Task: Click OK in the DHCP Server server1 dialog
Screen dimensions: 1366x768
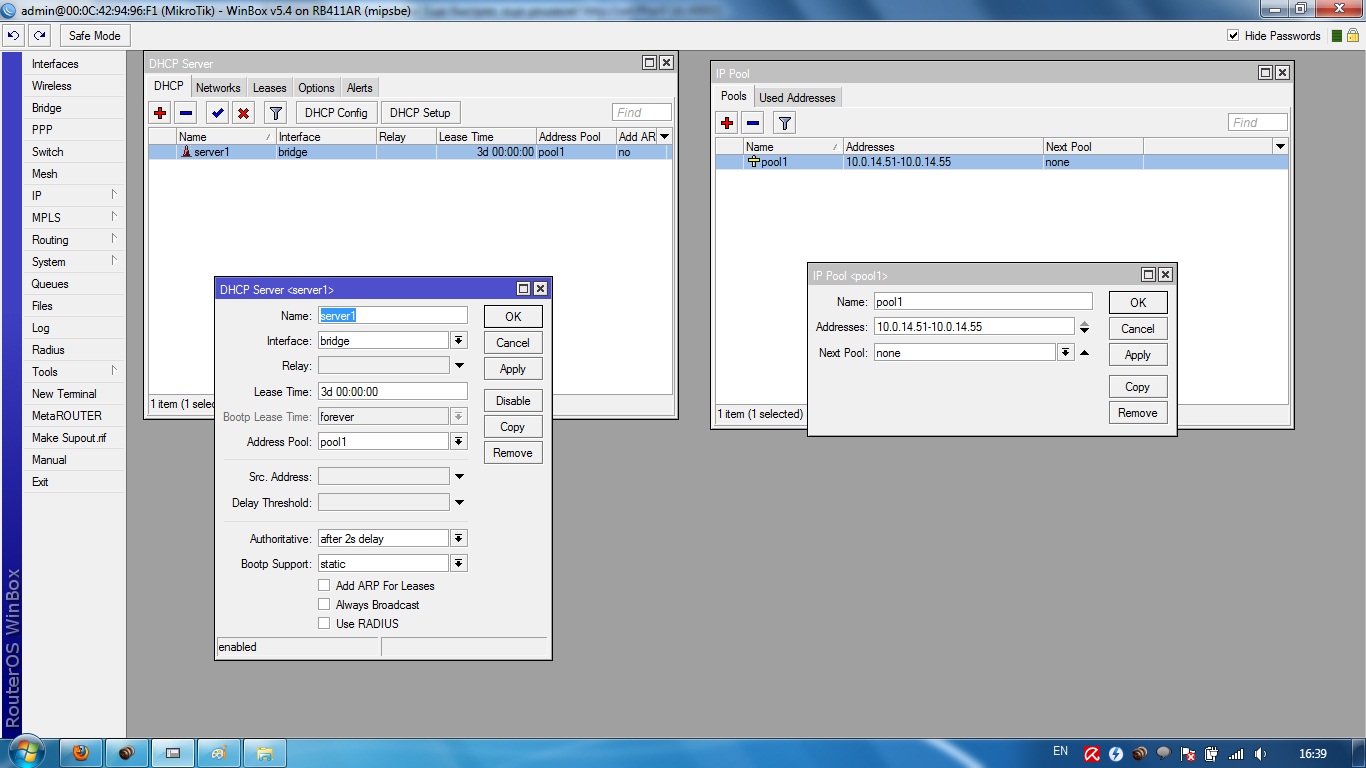Action: pyautogui.click(x=513, y=317)
